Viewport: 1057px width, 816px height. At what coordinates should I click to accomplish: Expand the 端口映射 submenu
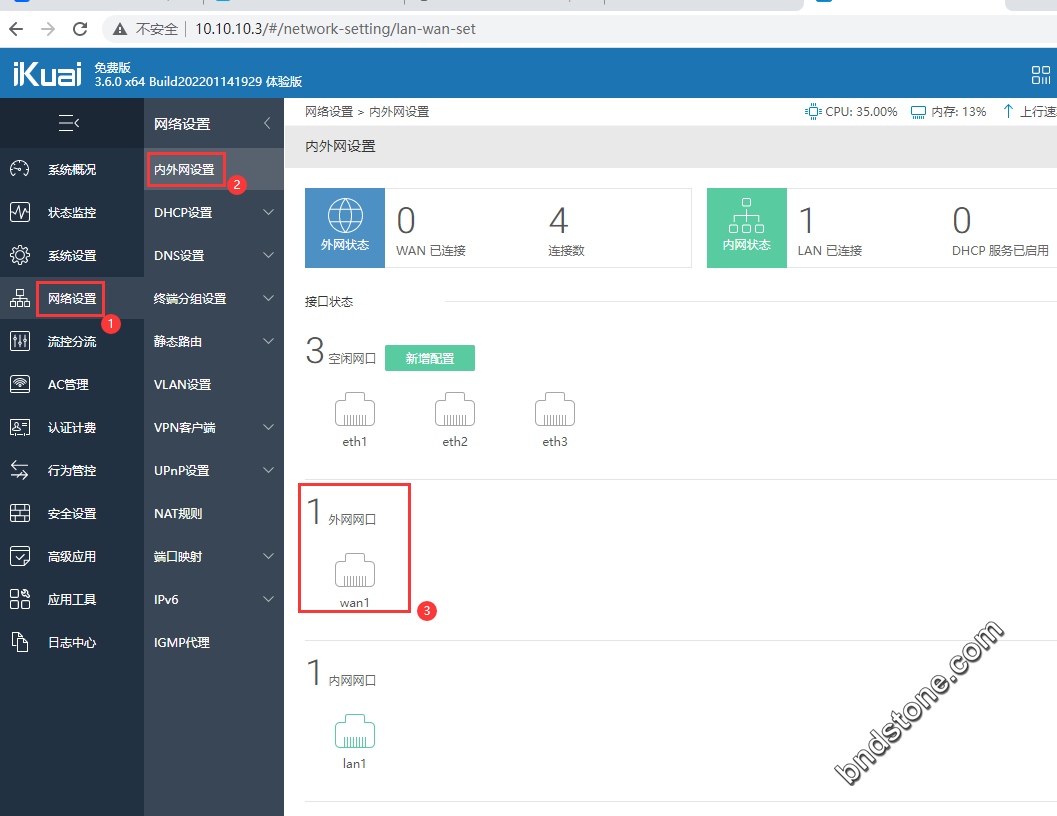pos(268,556)
